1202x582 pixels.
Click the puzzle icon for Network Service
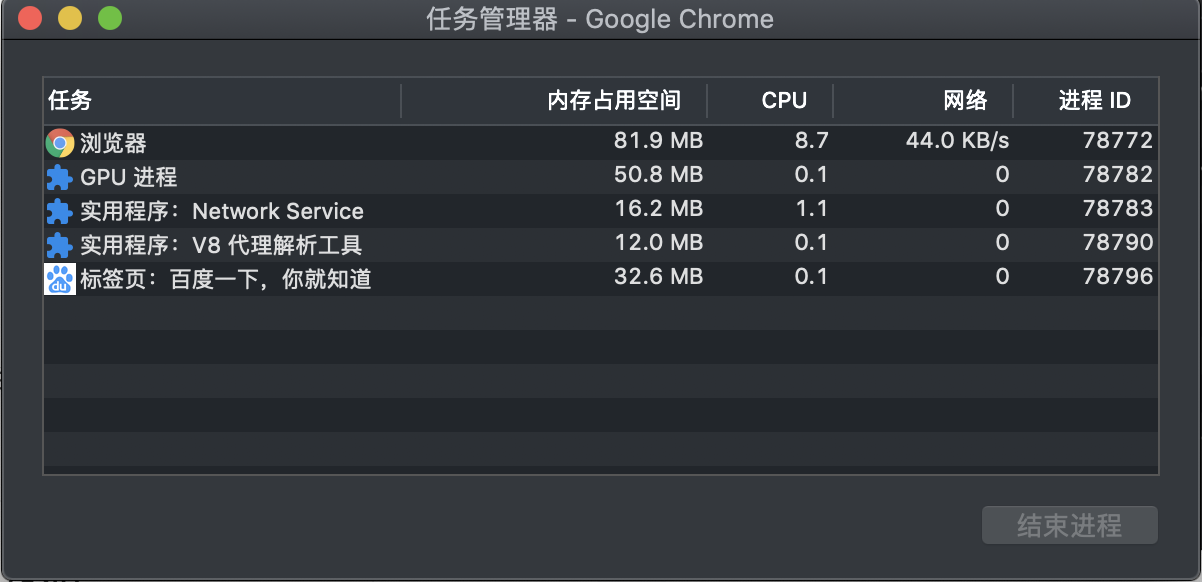[x=60, y=212]
